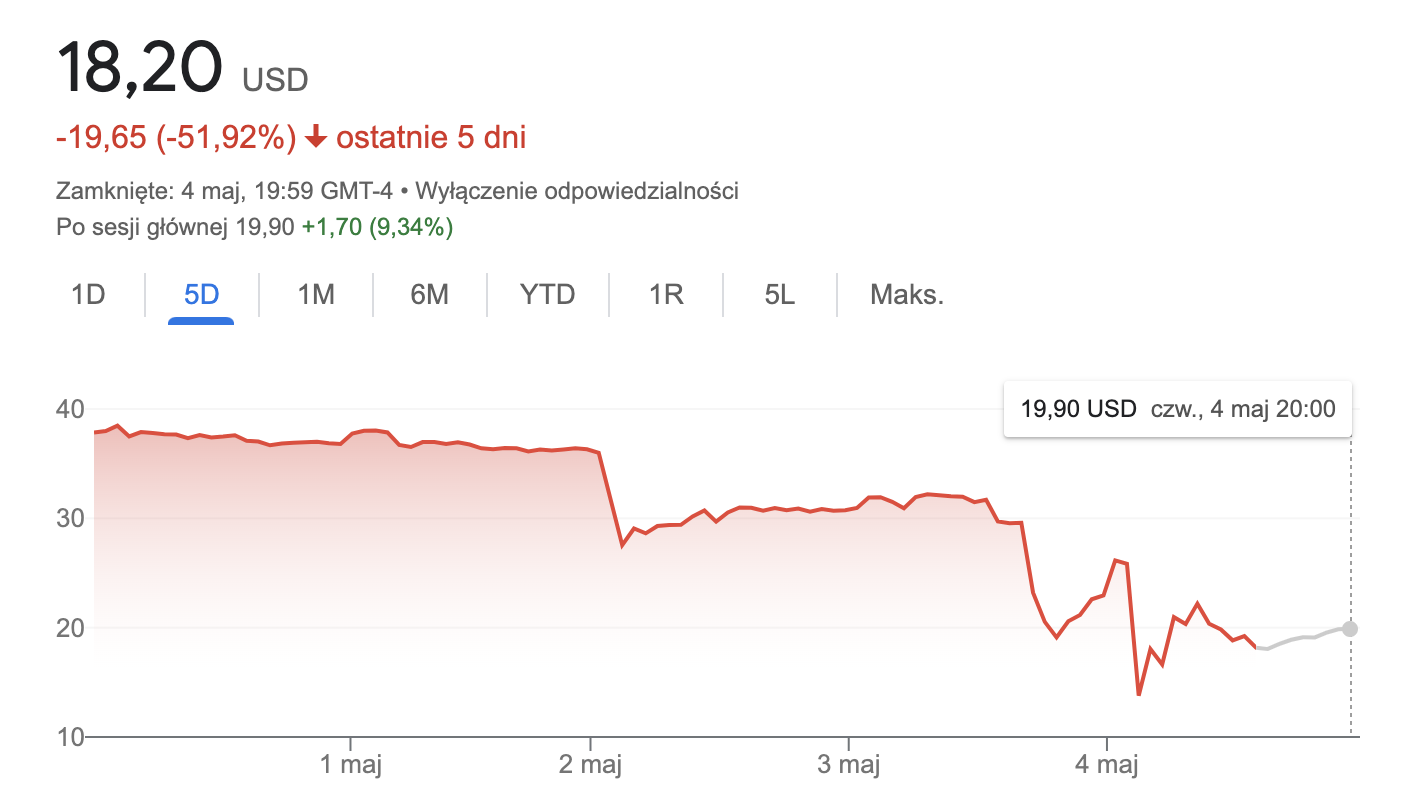This screenshot has width=1415, height=794.
Task: Open the Wyłączenie odpowiedzialności disclaimer link
Action: click(x=577, y=190)
